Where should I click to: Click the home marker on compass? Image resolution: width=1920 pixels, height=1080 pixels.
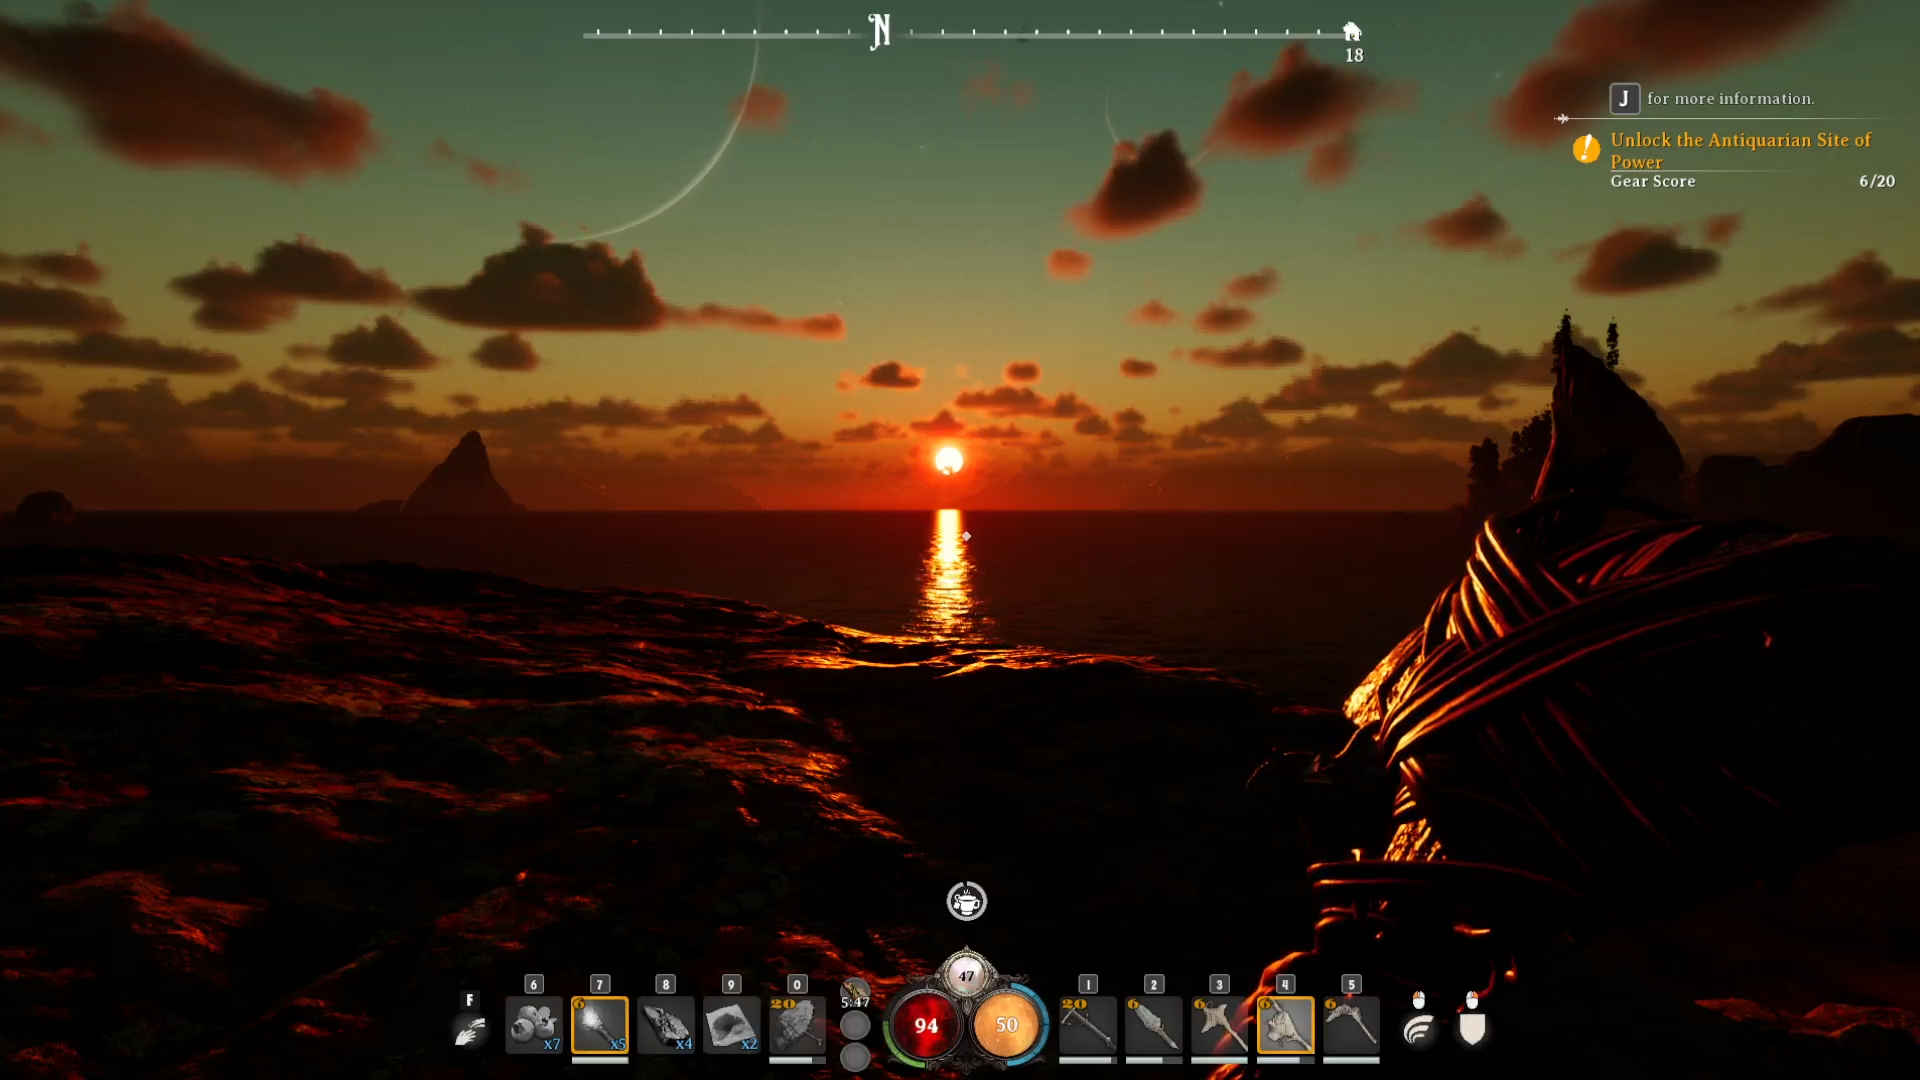1352,32
